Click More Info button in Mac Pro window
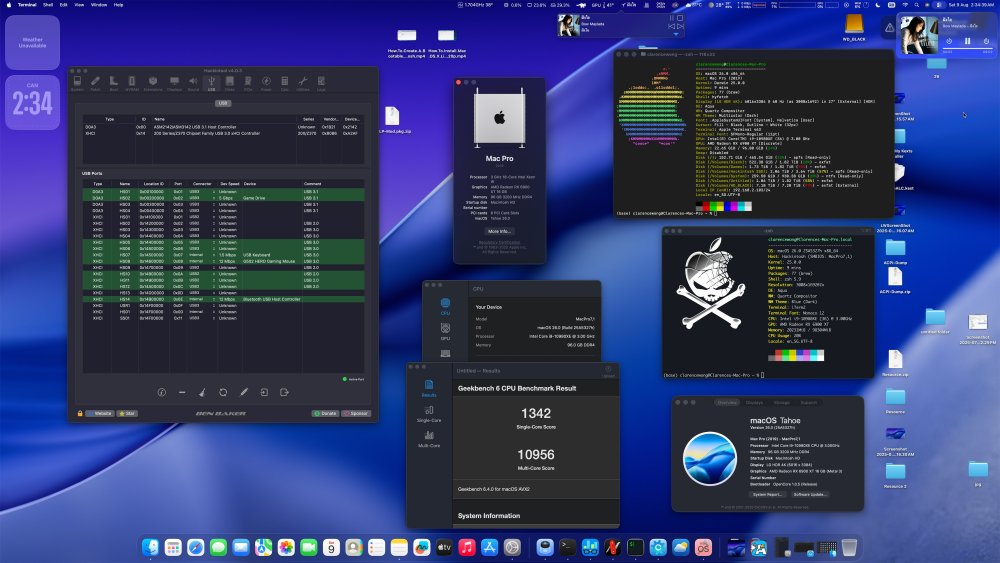 (499, 231)
